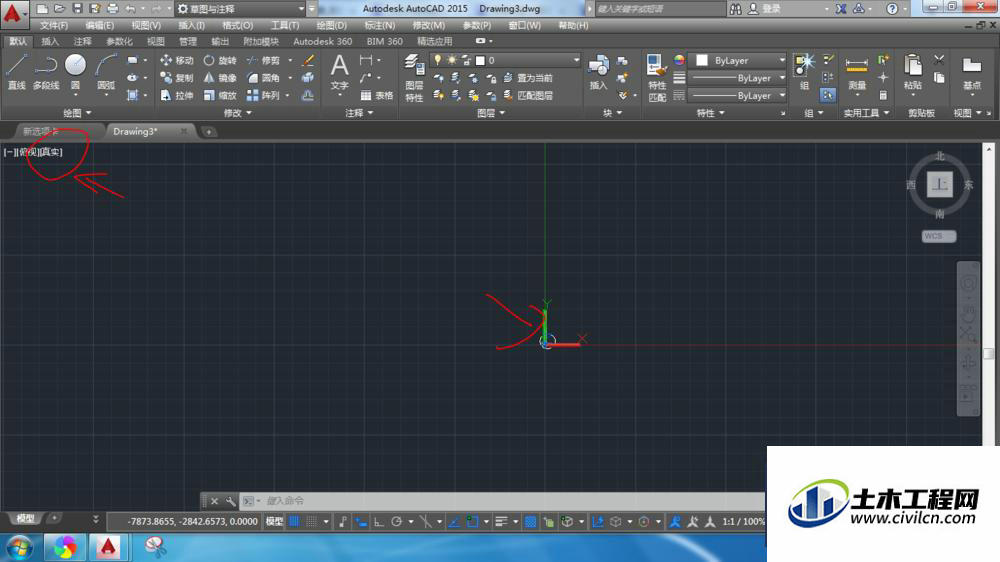Click the 修剪 (Trim) tool

(263, 60)
